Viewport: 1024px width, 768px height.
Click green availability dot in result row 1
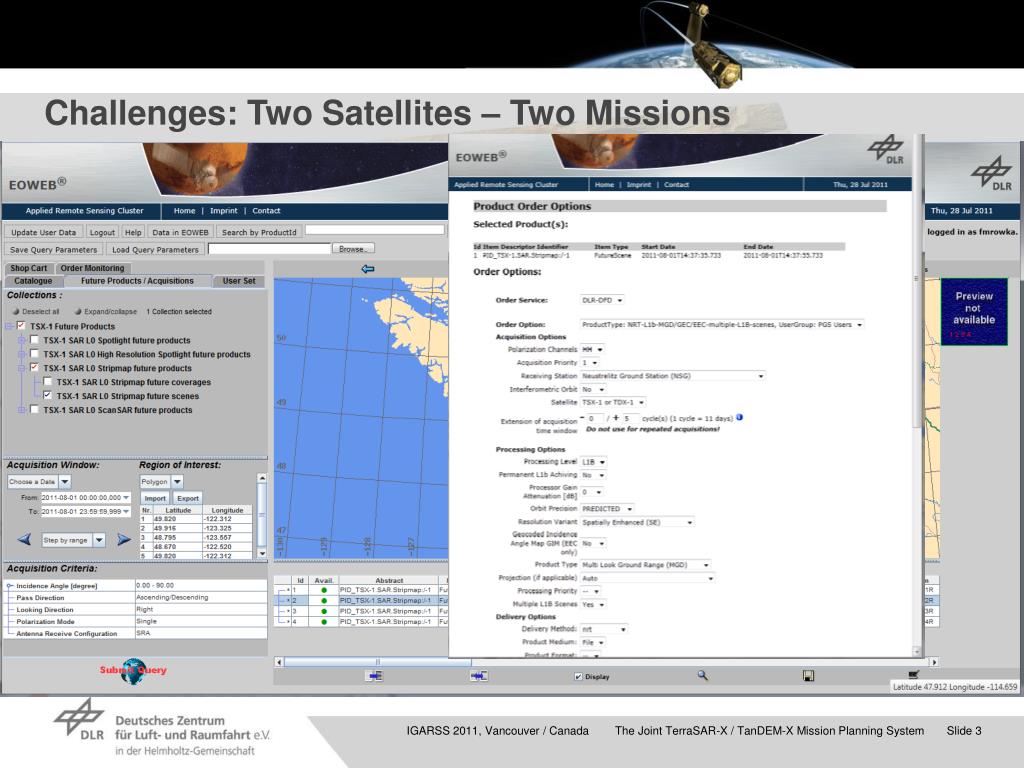[x=324, y=590]
